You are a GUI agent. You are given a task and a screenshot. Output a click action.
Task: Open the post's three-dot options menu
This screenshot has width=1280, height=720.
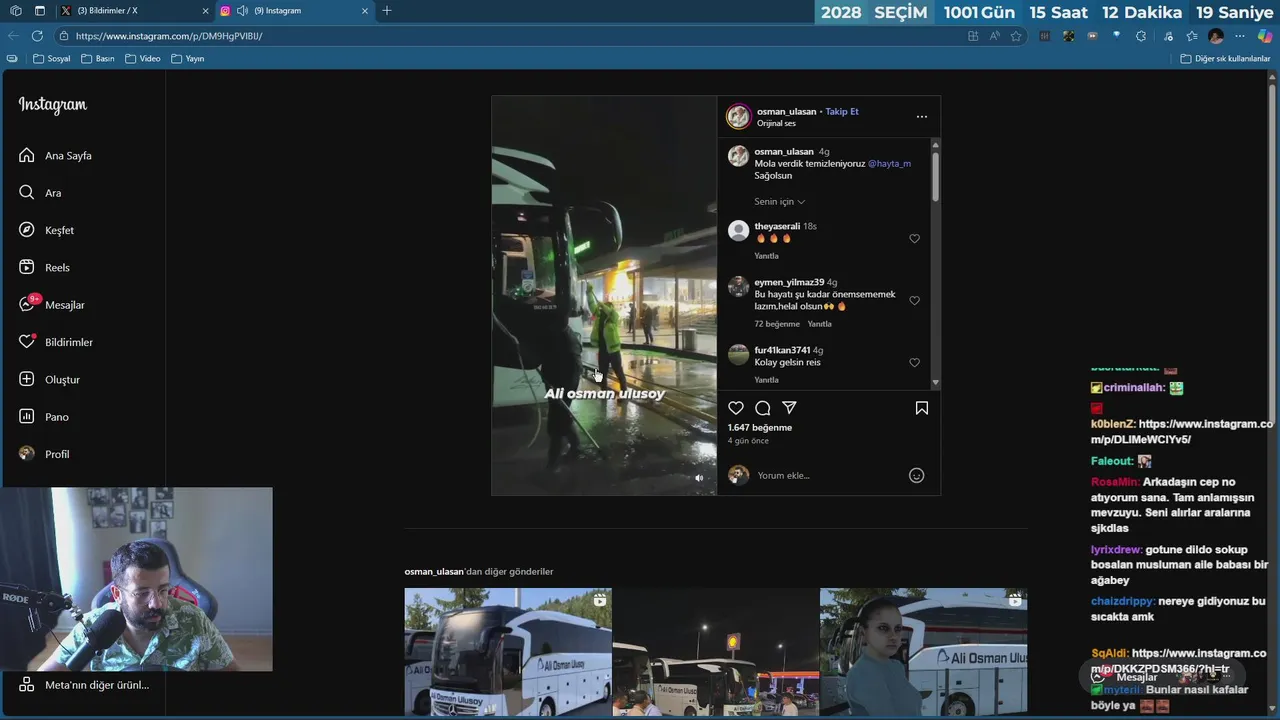click(922, 117)
